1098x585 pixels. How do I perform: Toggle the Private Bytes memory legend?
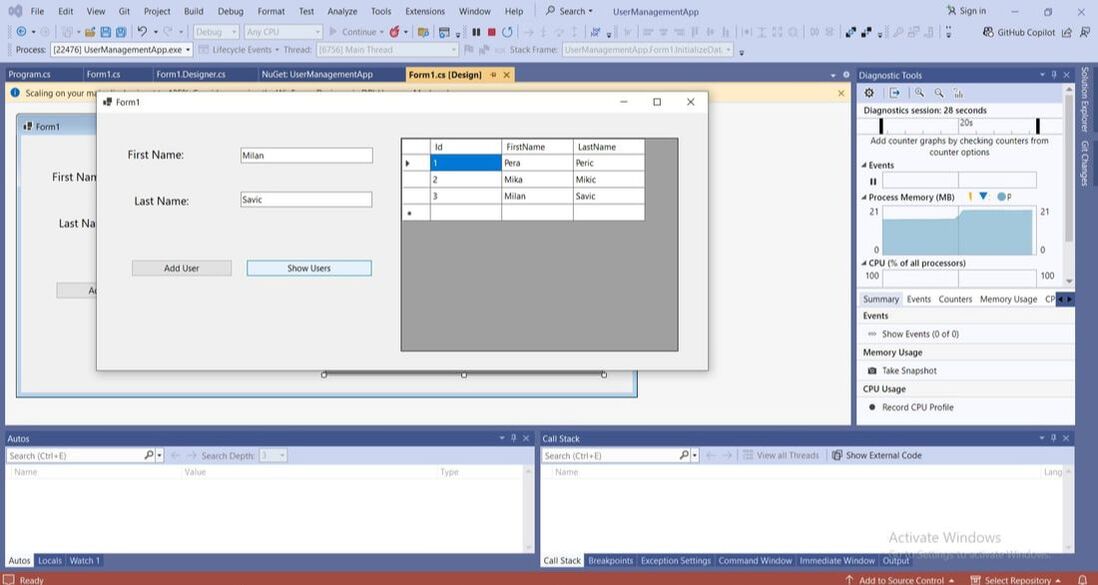[1003, 197]
